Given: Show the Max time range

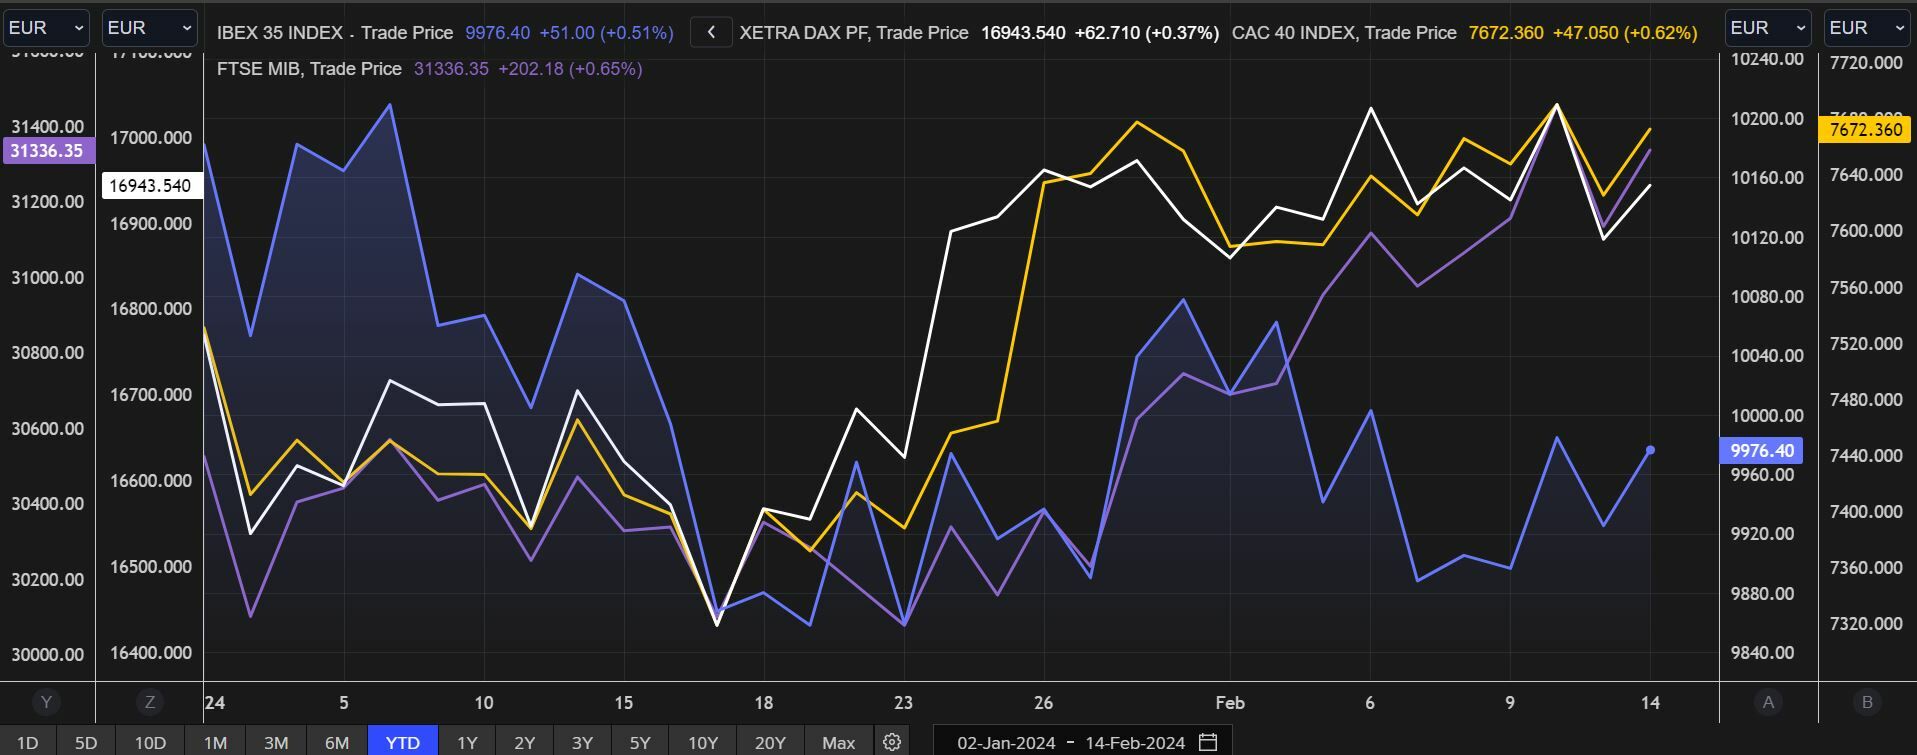Looking at the screenshot, I should pyautogui.click(x=838, y=742).
